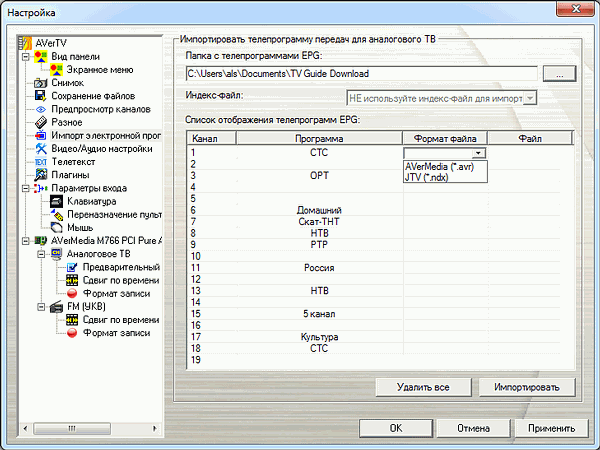Confirm settings with OK button
The height and width of the screenshot is (450, 600).
396,428
